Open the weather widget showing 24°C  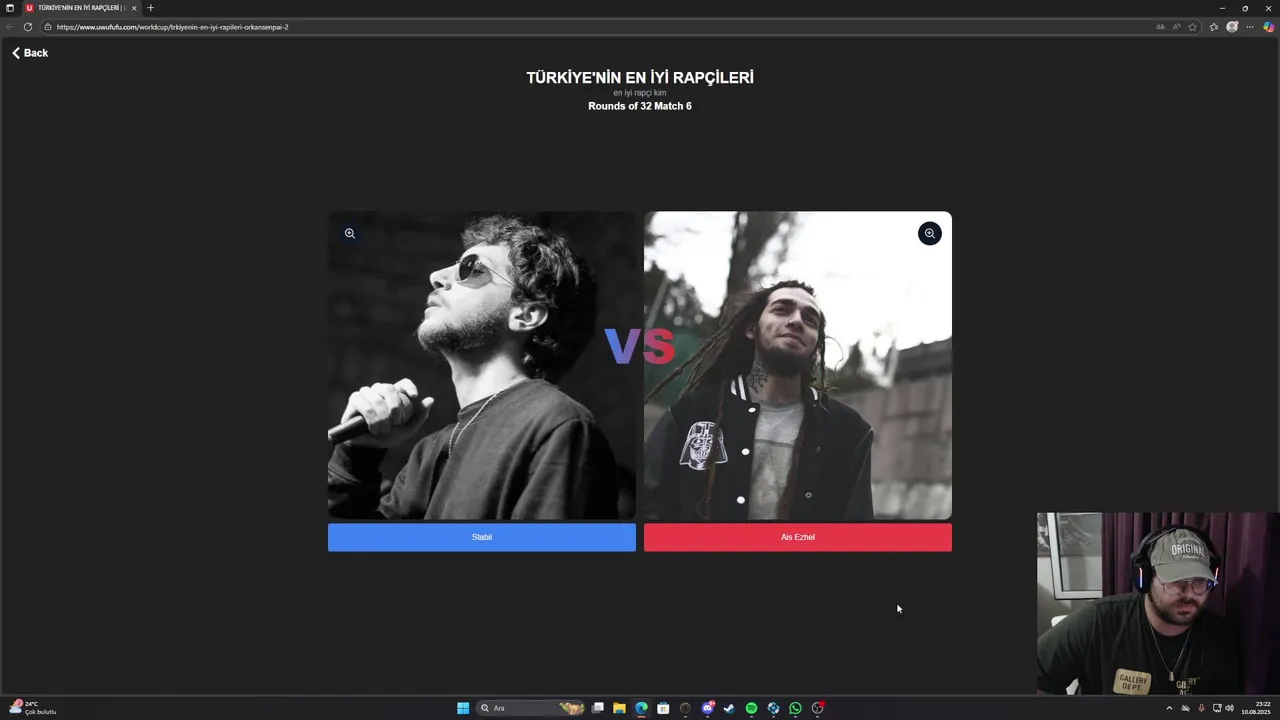(32, 707)
